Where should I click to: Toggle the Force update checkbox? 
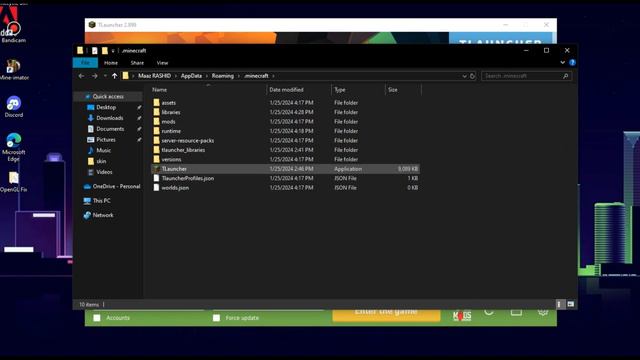click(x=216, y=318)
